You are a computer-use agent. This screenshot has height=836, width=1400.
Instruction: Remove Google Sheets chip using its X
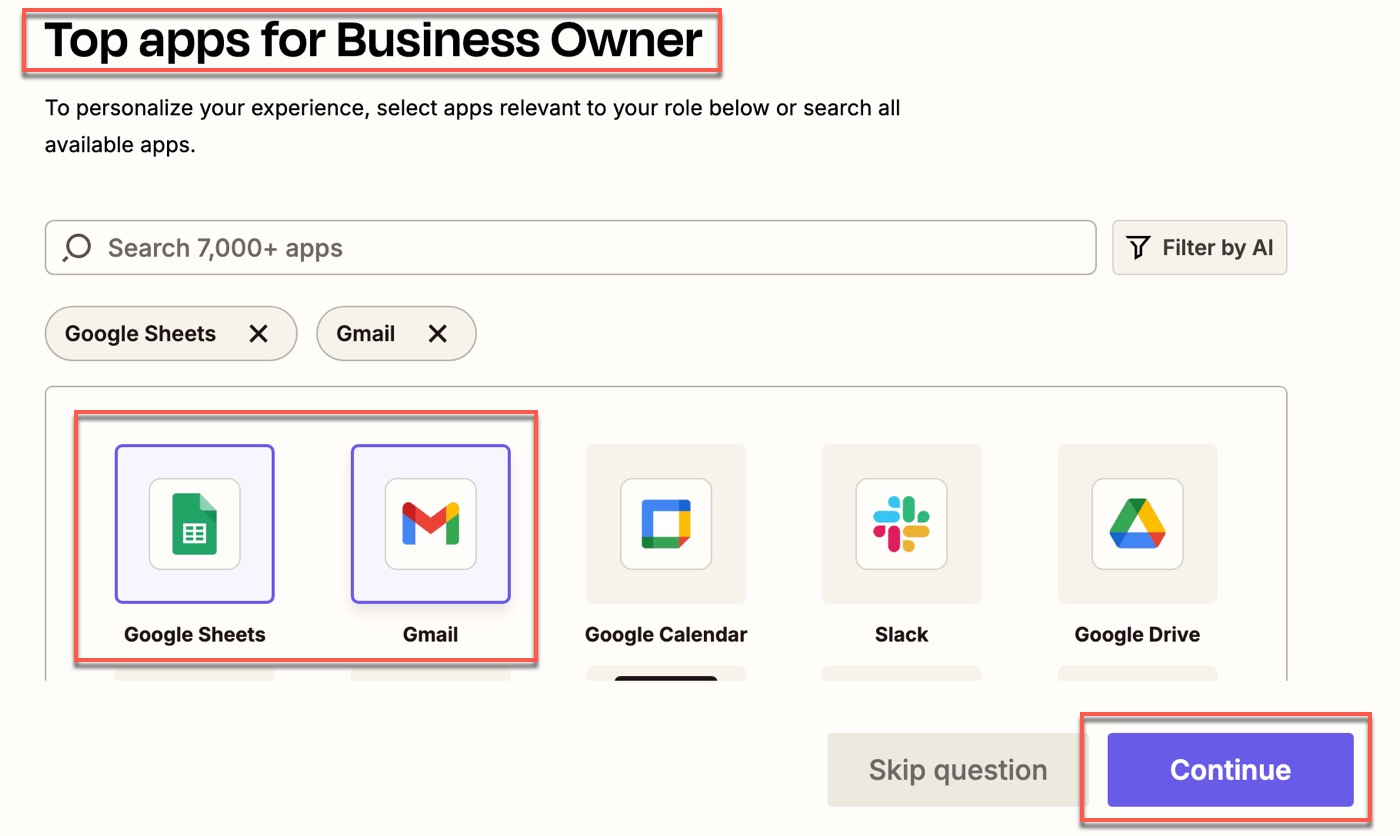(x=259, y=334)
